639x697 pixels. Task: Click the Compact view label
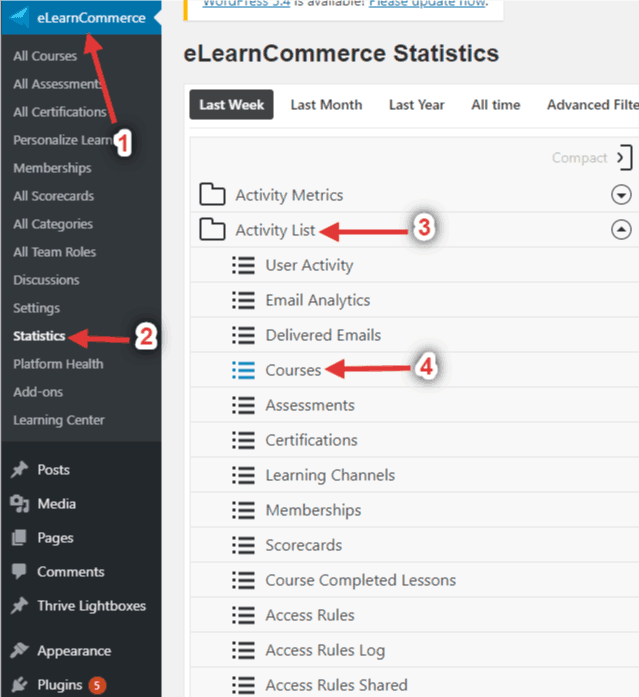point(579,157)
